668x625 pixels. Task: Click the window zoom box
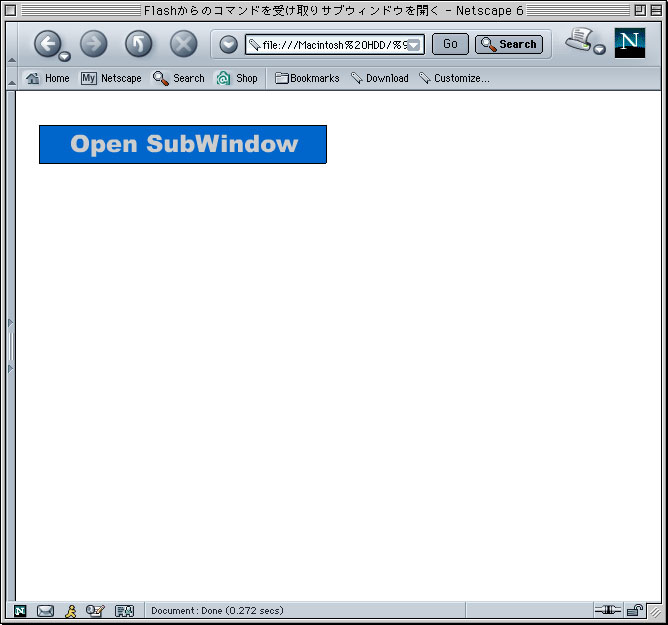pyautogui.click(x=640, y=10)
